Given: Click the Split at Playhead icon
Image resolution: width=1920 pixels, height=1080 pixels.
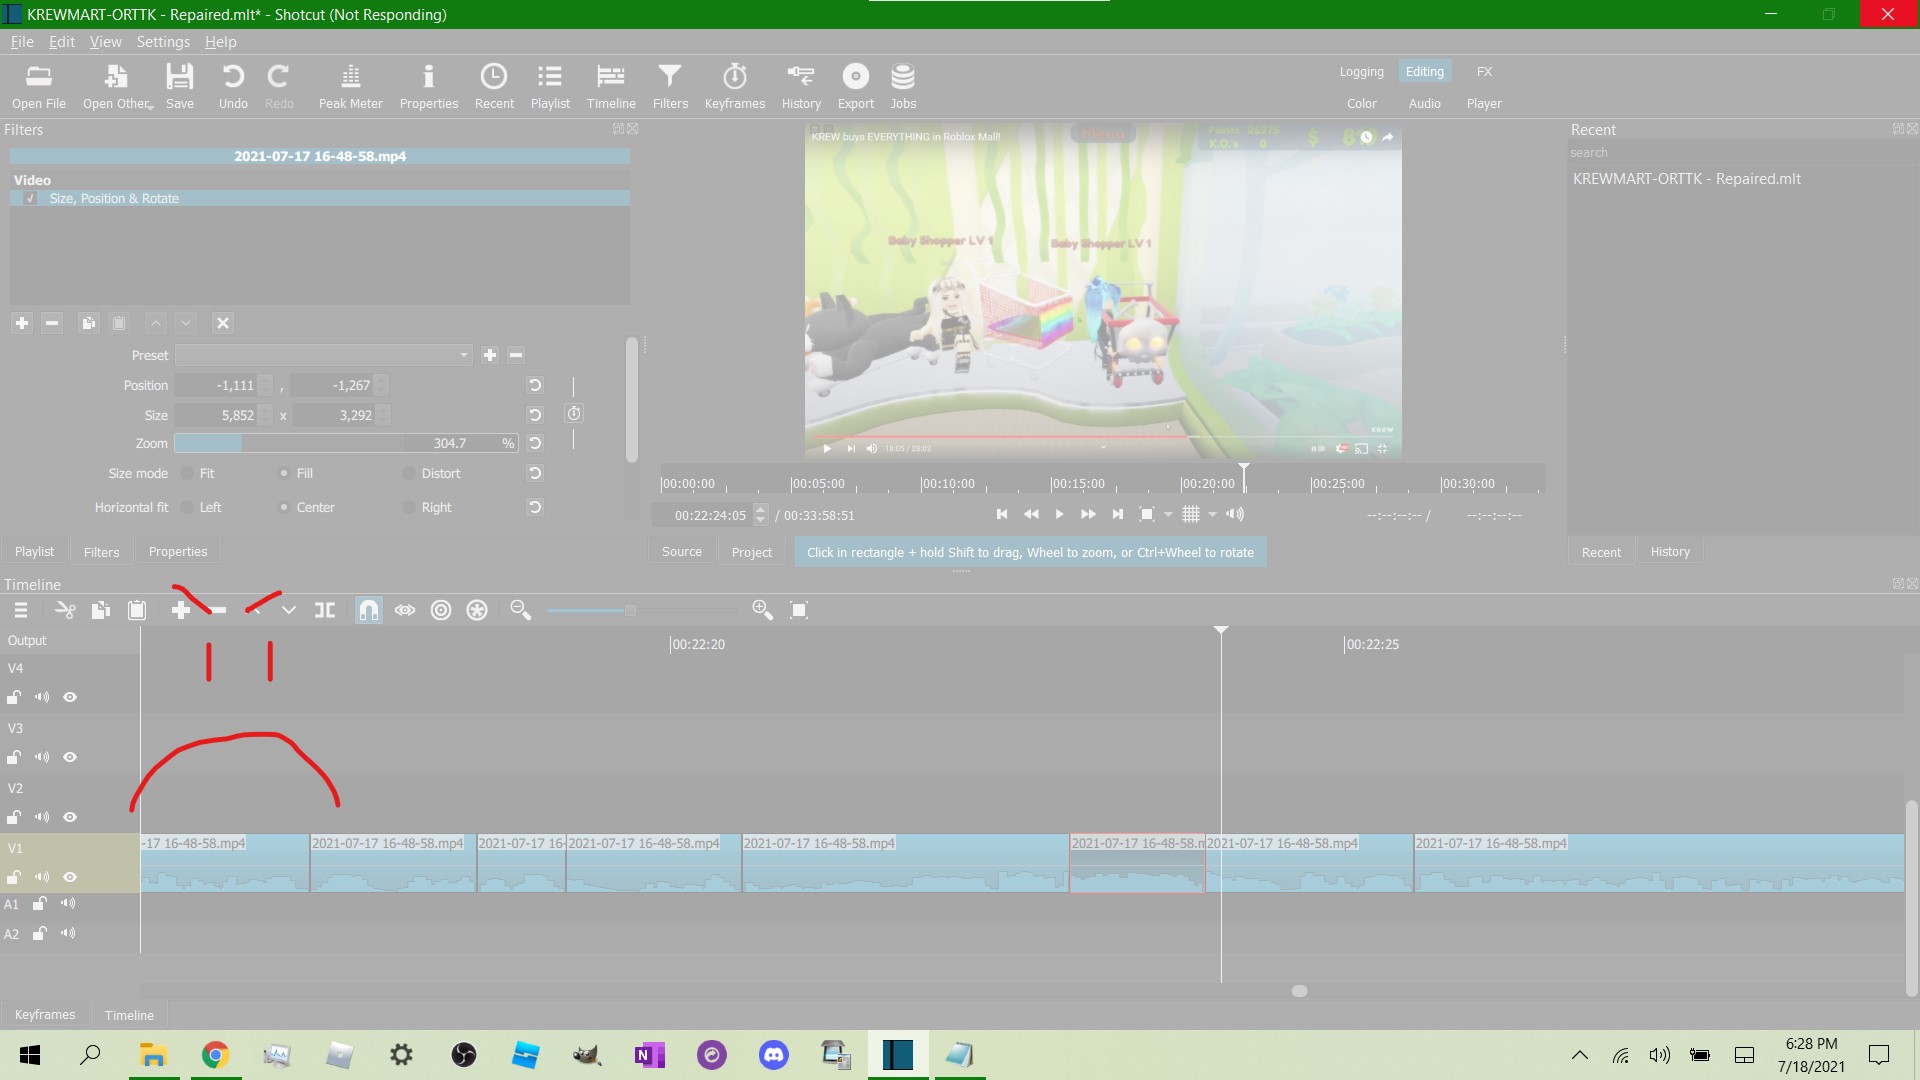Looking at the screenshot, I should coord(324,610).
